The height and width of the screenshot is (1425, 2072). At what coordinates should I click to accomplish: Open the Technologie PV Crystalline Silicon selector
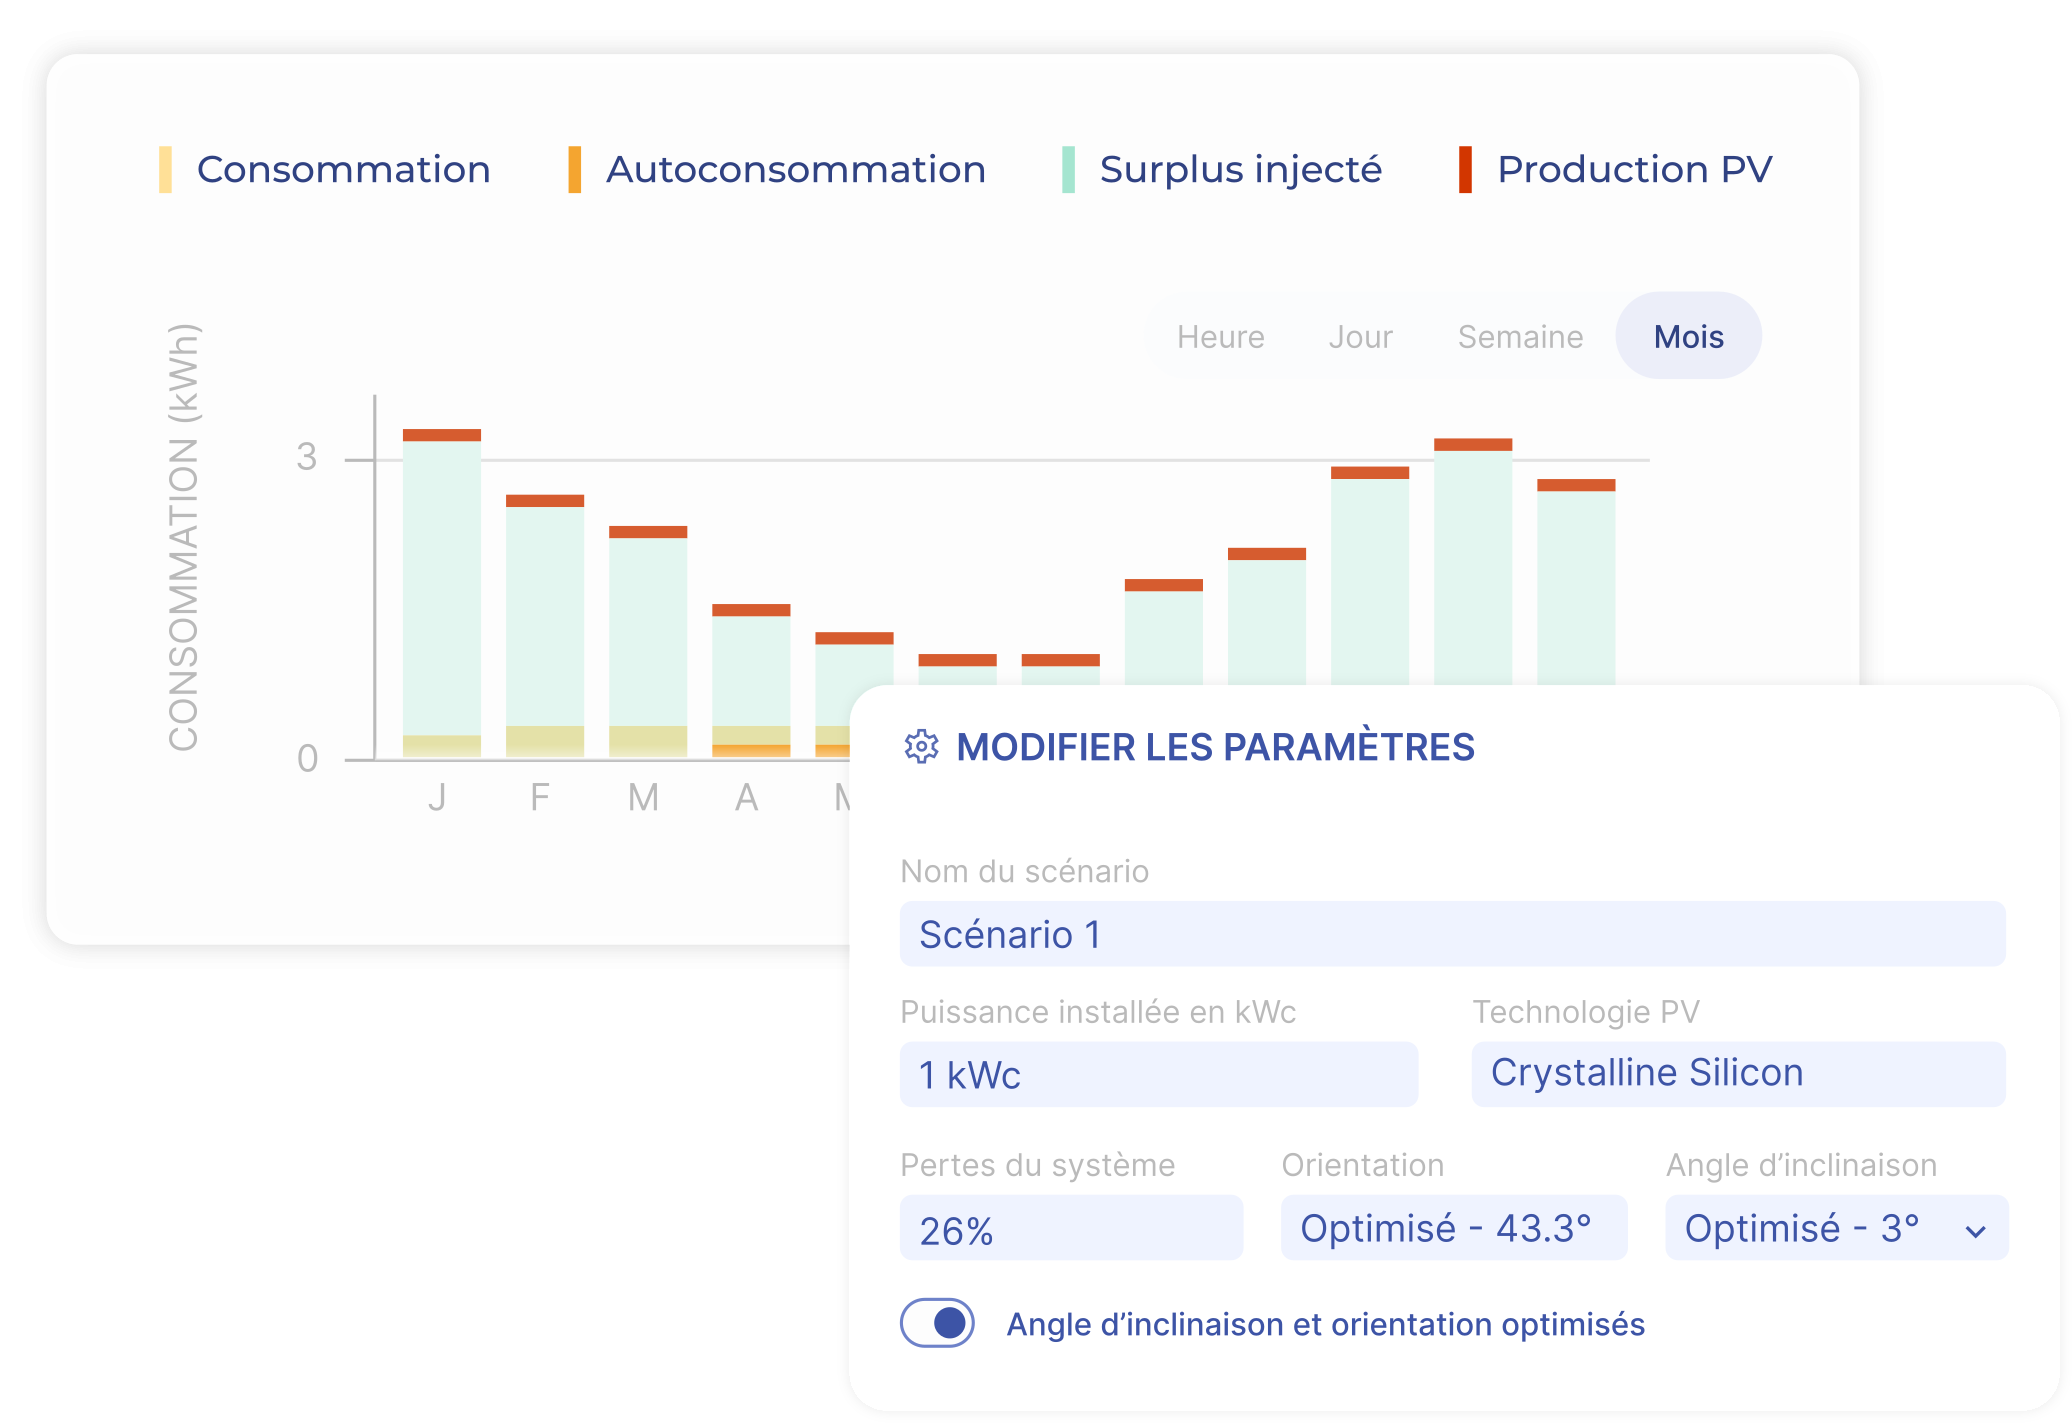tap(1738, 1074)
